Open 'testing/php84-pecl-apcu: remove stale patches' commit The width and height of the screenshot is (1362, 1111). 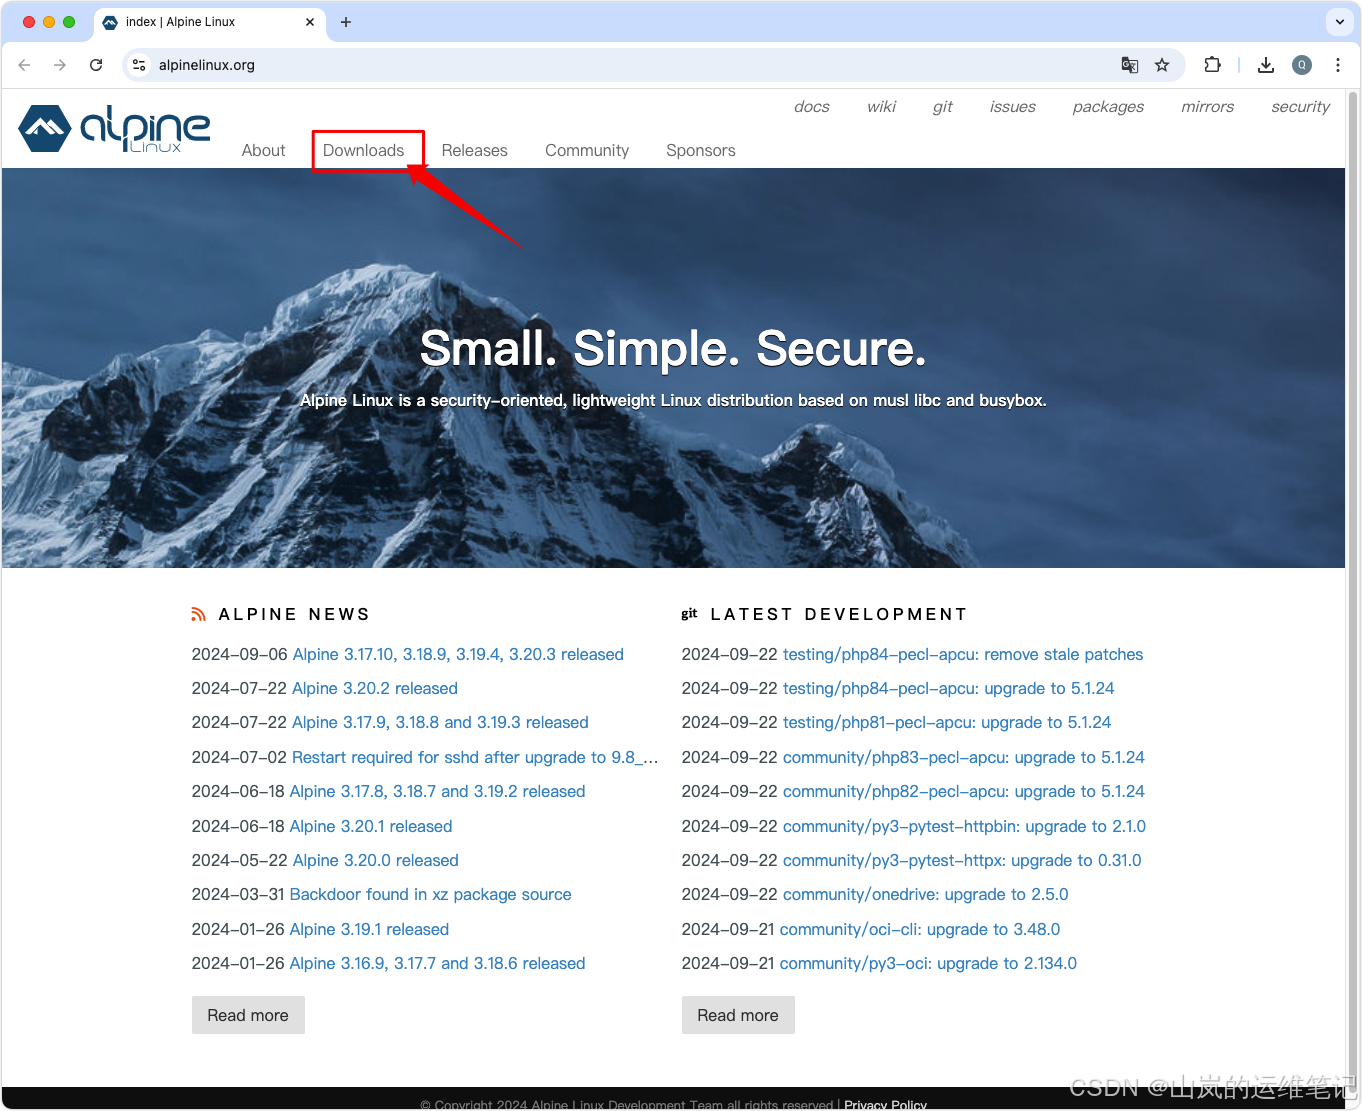tap(963, 654)
